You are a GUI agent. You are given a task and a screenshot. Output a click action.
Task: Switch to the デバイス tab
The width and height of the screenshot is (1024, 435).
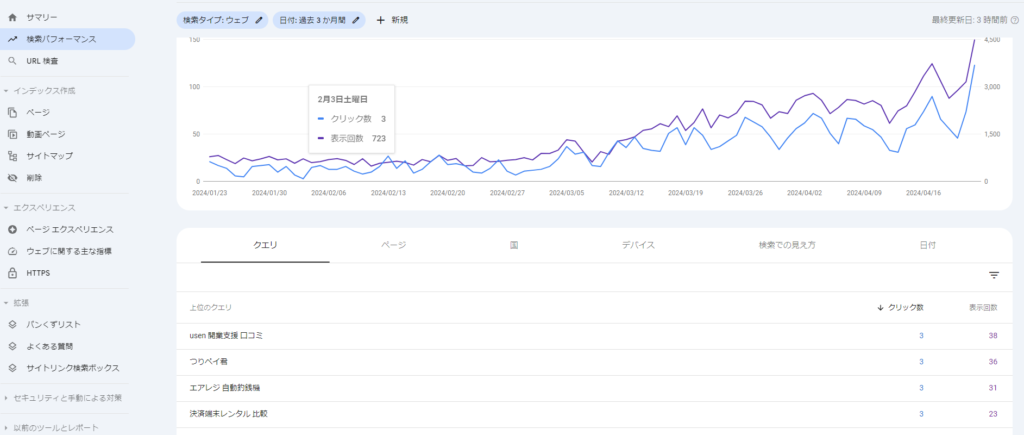638,246
